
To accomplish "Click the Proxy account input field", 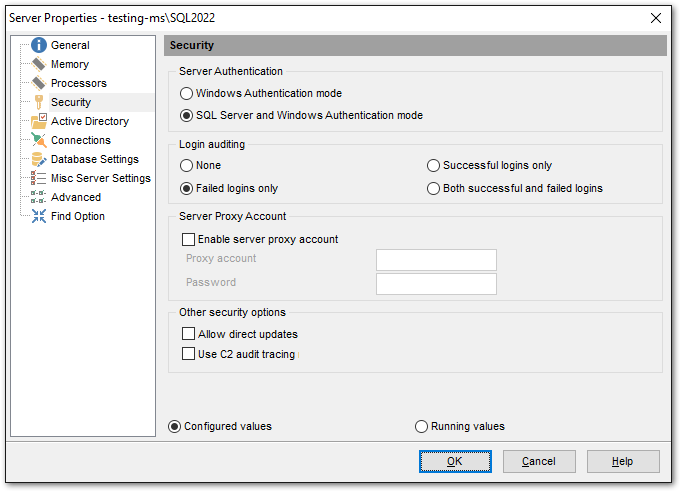I will pos(436,260).
